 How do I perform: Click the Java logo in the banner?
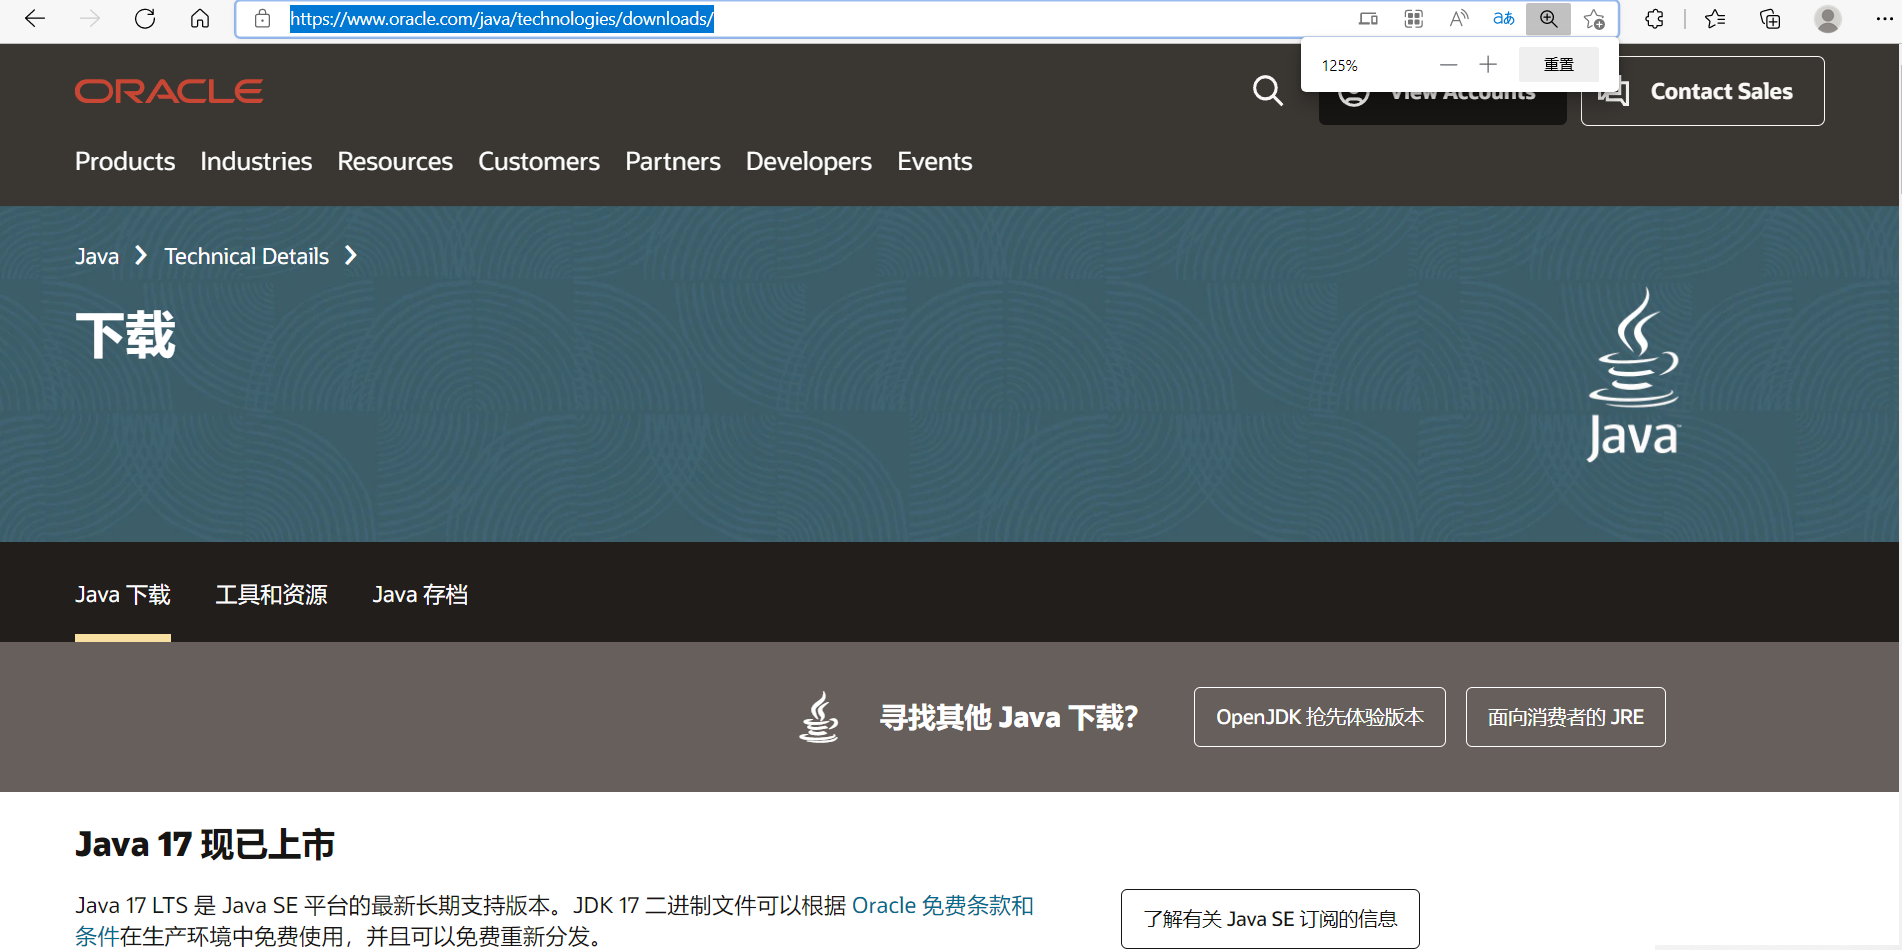pyautogui.click(x=1634, y=375)
